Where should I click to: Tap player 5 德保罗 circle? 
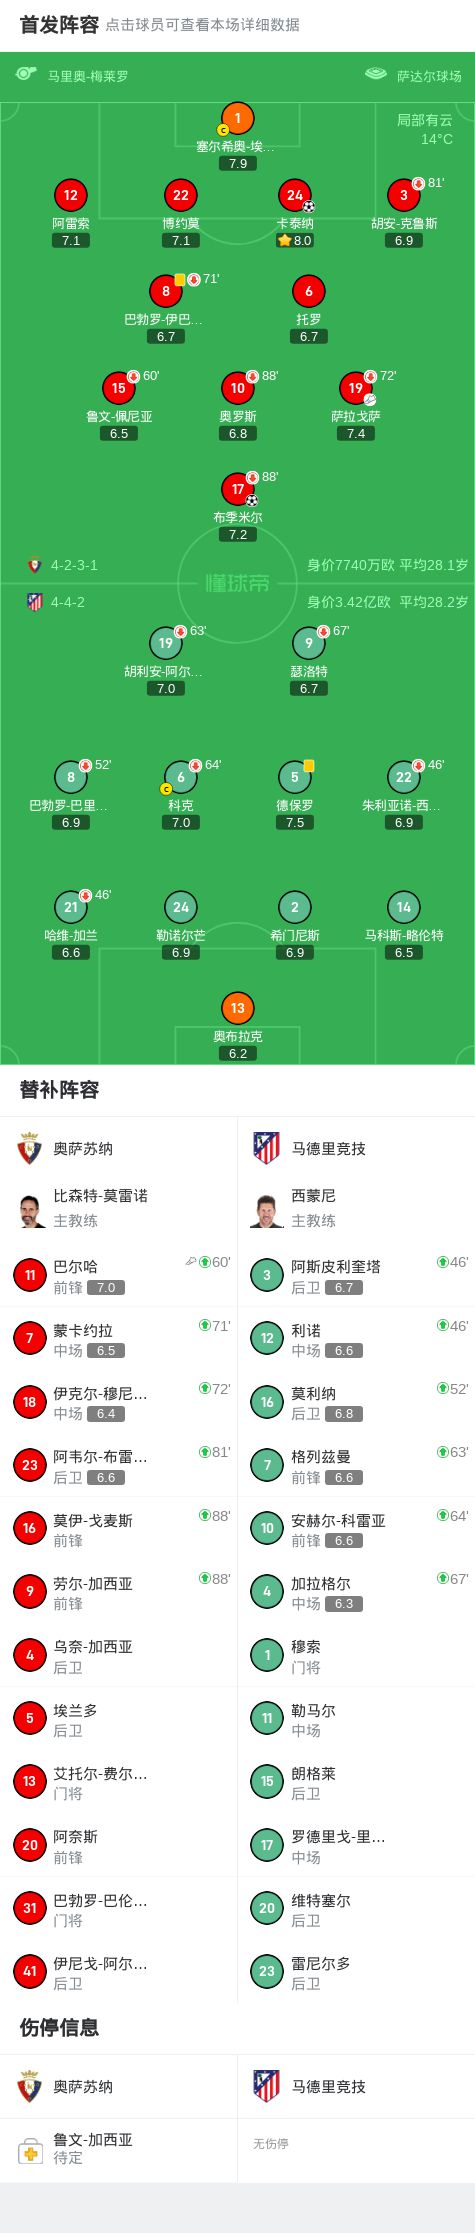click(x=294, y=776)
